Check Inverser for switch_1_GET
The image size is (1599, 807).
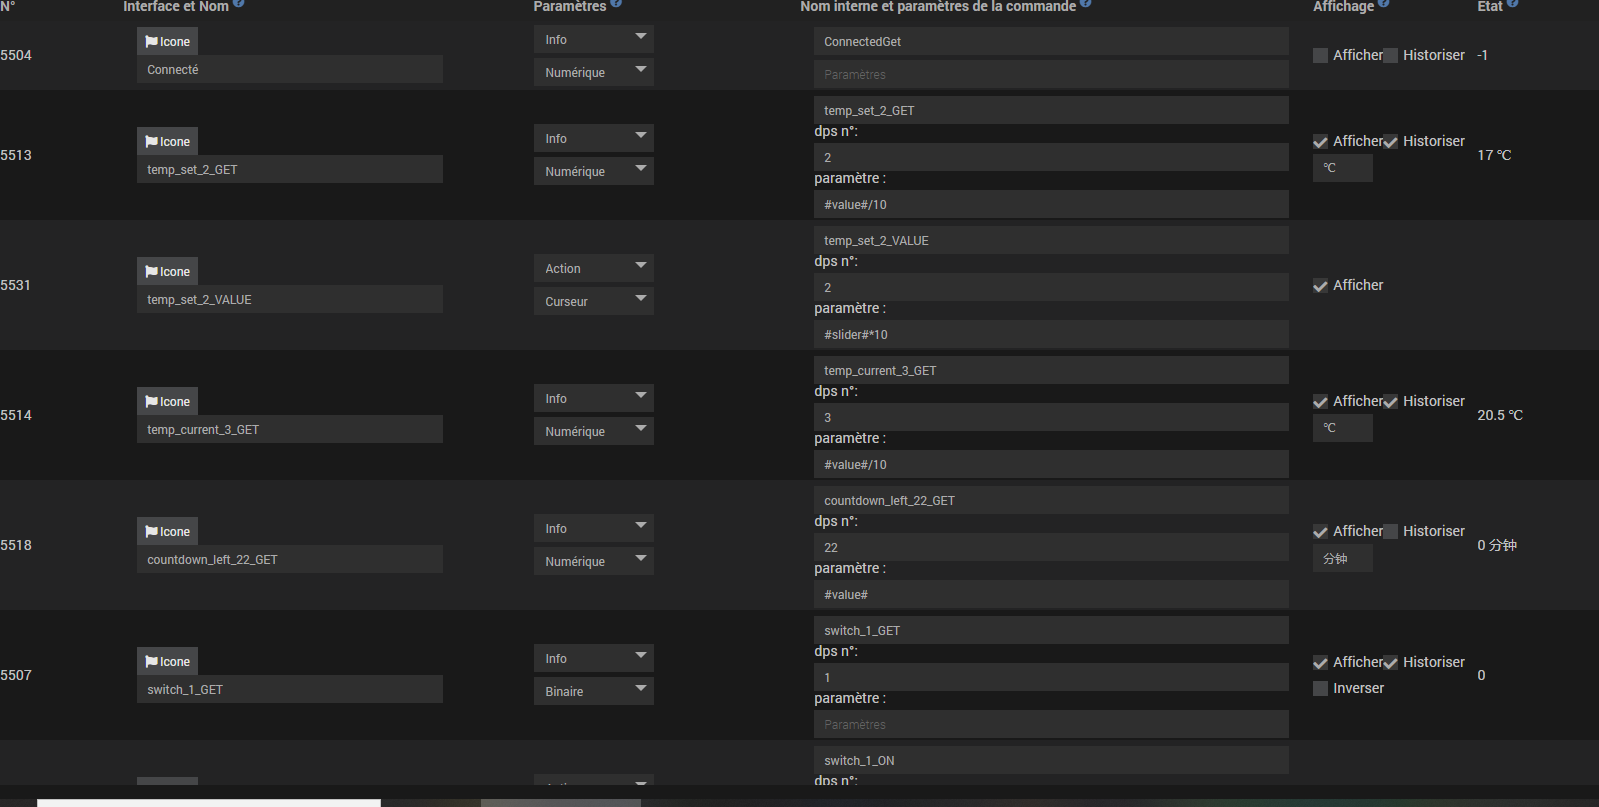[x=1320, y=689]
